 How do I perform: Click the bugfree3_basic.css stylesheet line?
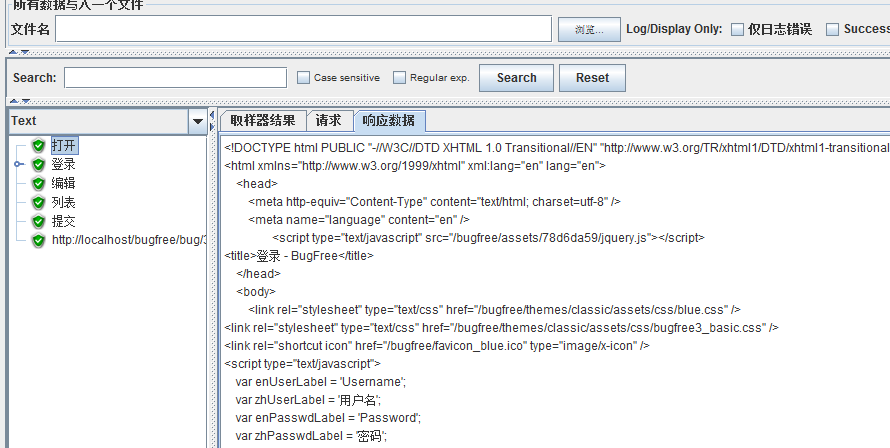coord(502,328)
